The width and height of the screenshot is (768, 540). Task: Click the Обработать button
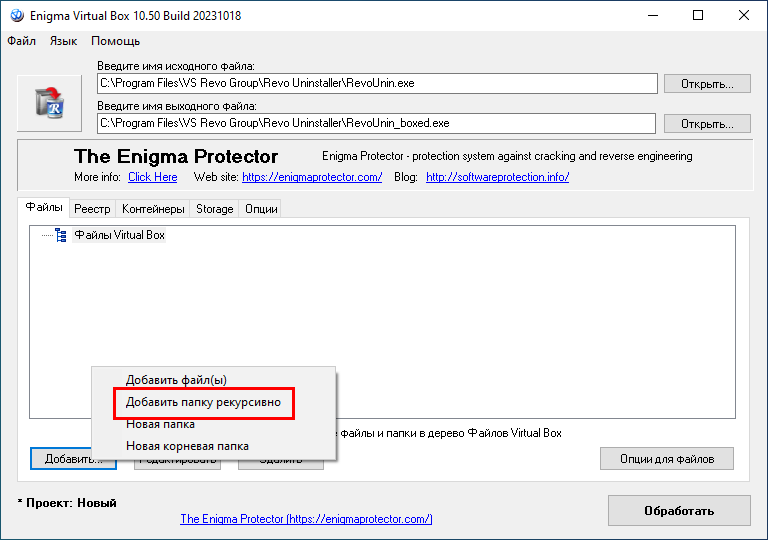tap(679, 511)
